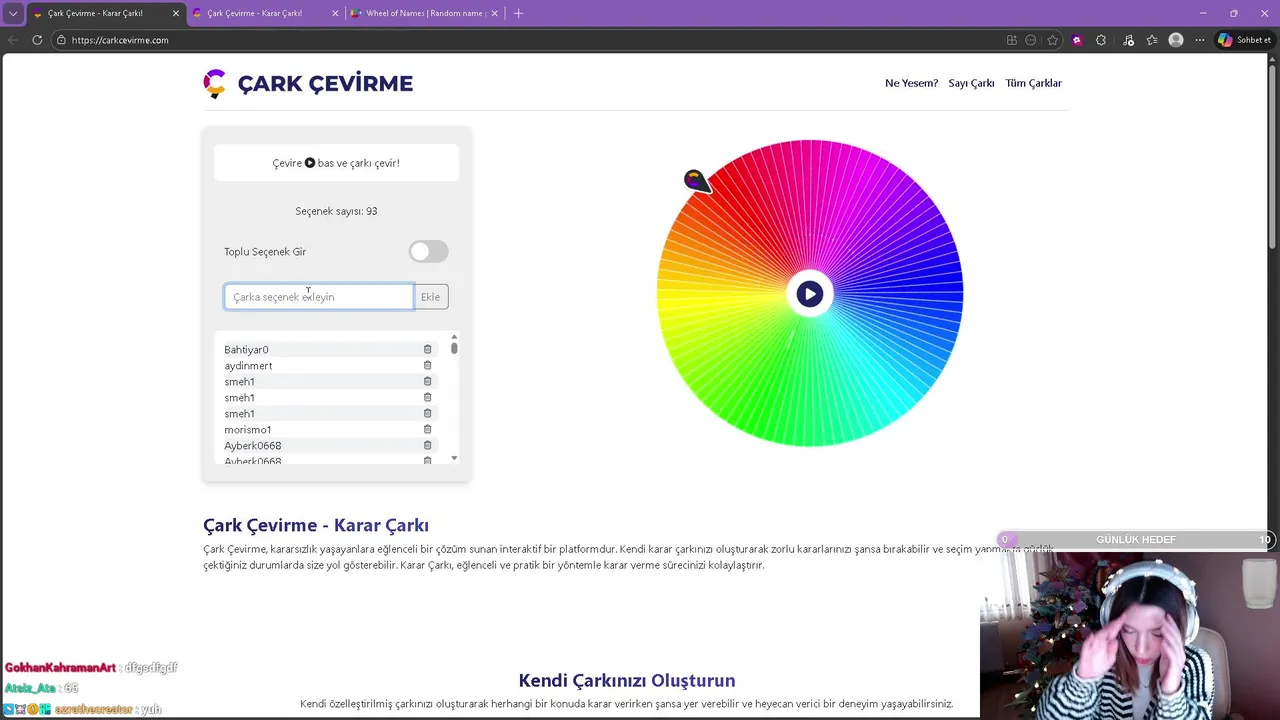View site information lock icon in address bar
Screen dimensions: 1280x720
(61, 40)
